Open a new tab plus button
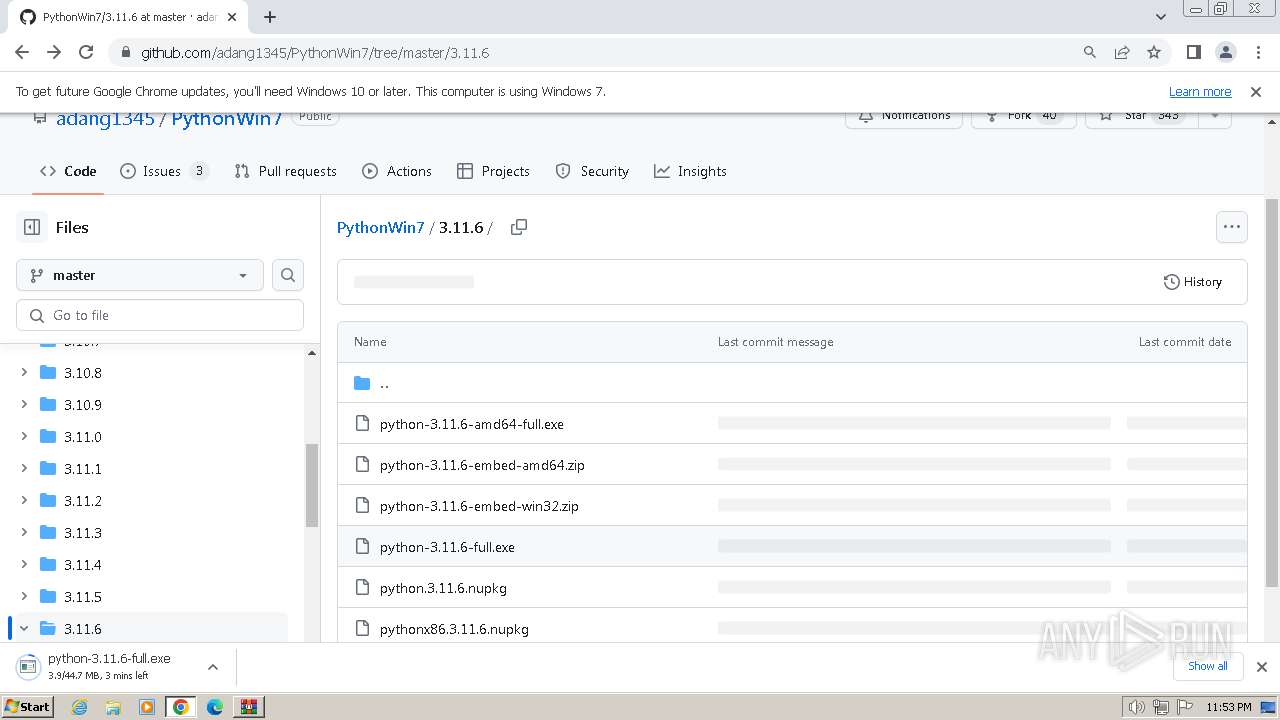 pyautogui.click(x=270, y=17)
